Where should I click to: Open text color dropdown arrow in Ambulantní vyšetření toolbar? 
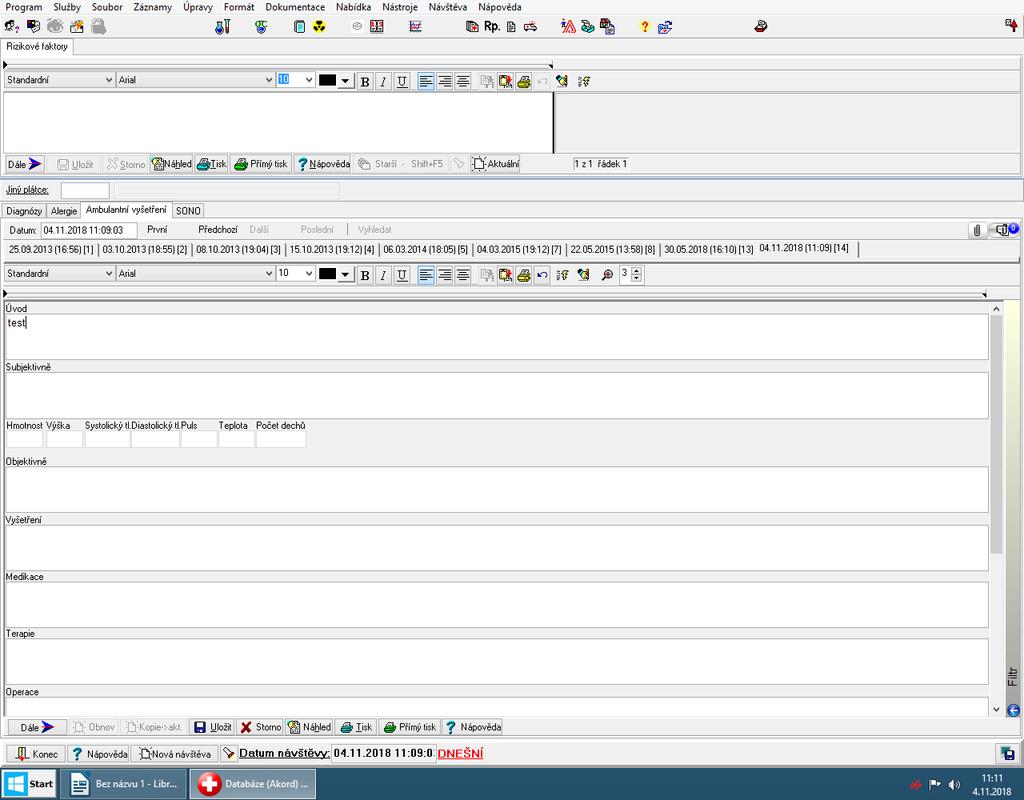(345, 275)
